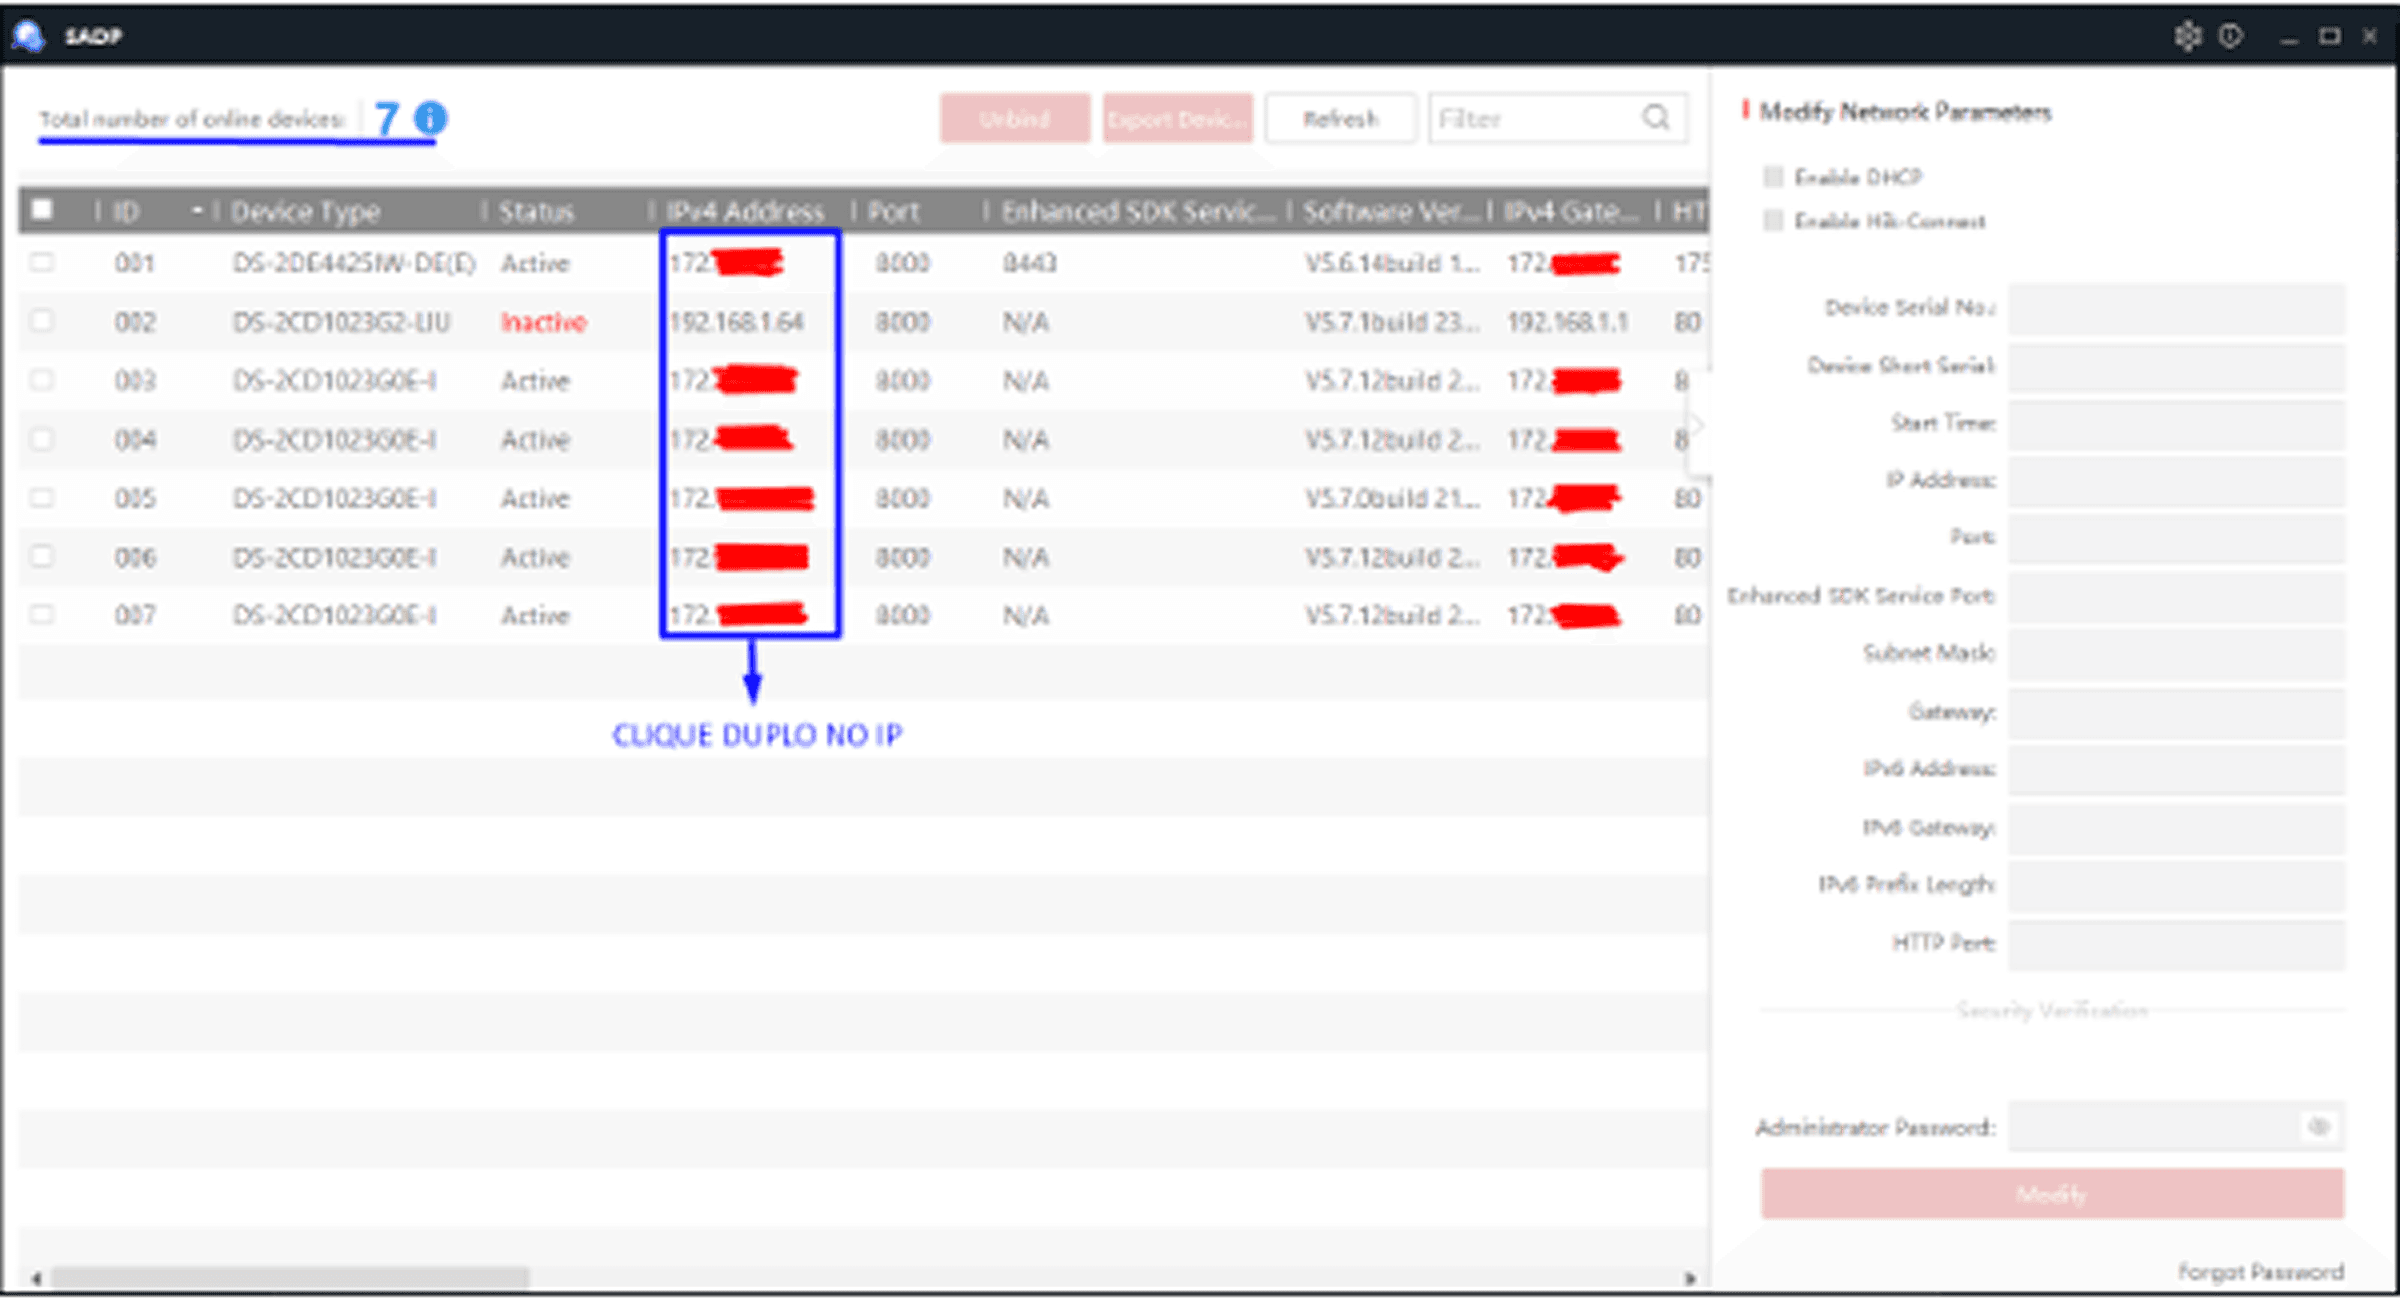Click the help icon beside the settings gear
This screenshot has height=1300, width=2400.
tap(2230, 36)
